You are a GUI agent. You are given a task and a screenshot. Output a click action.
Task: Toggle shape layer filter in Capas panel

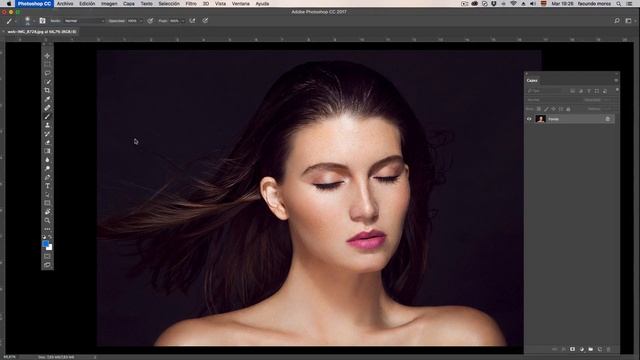[597, 91]
